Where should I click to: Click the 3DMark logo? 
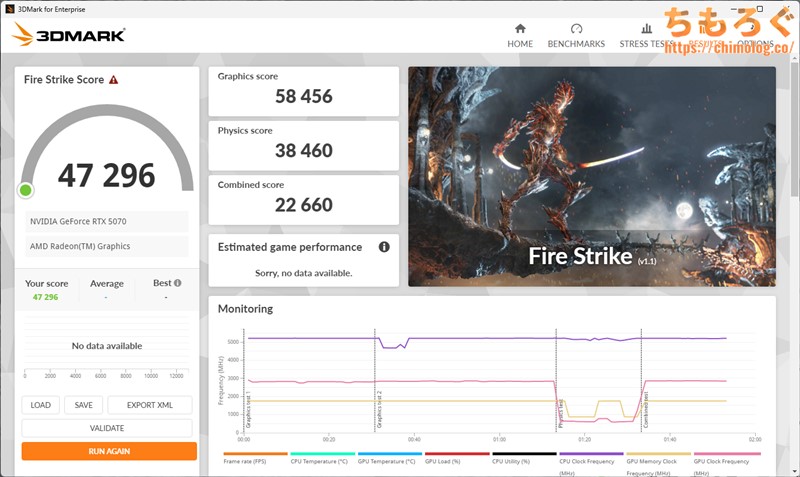(x=68, y=35)
